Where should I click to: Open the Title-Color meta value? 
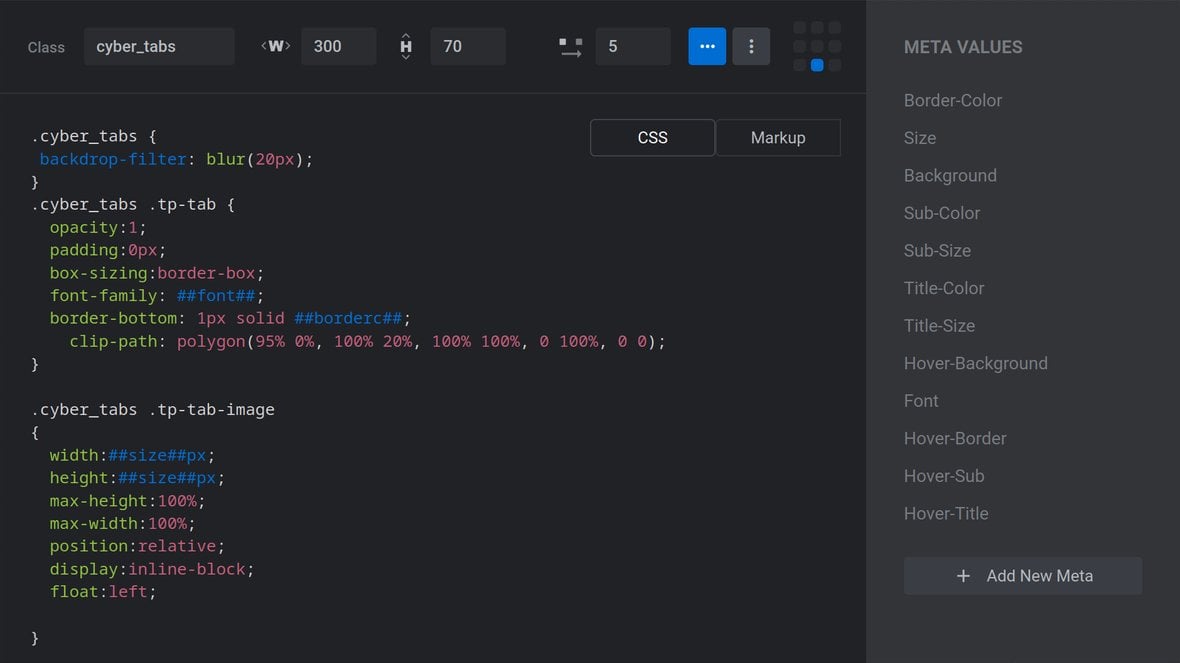(944, 288)
